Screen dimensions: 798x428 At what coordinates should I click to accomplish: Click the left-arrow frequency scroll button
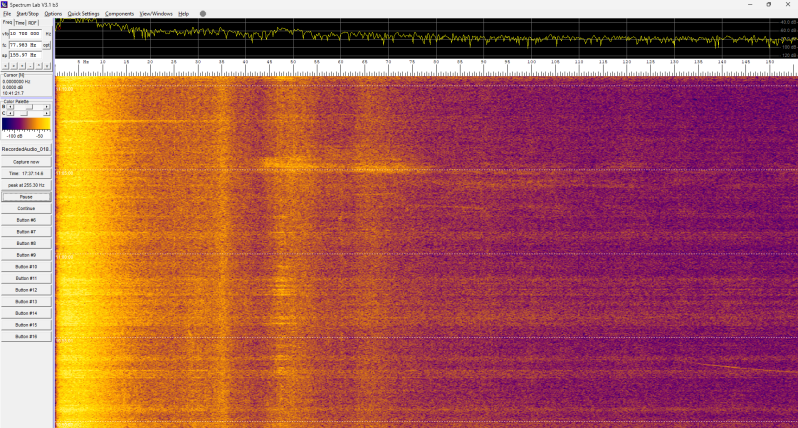pyautogui.click(x=5, y=66)
